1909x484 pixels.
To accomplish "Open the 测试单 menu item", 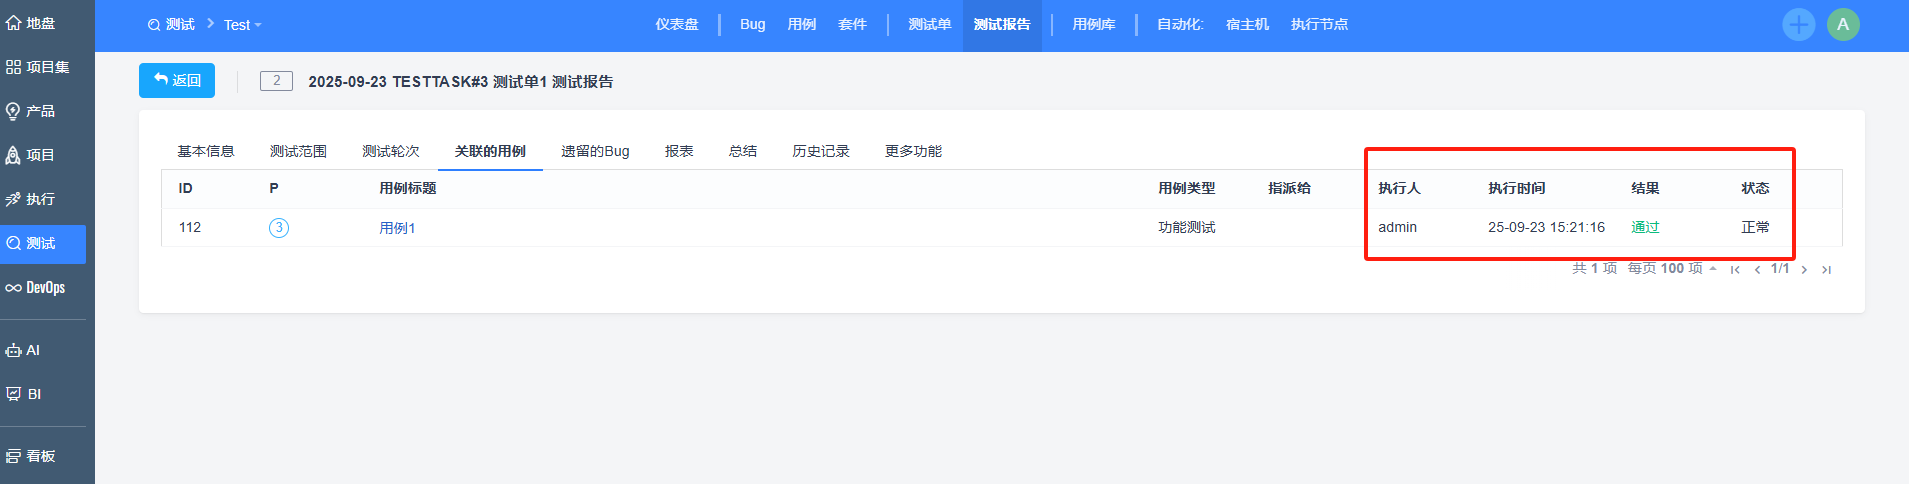I will pyautogui.click(x=930, y=25).
